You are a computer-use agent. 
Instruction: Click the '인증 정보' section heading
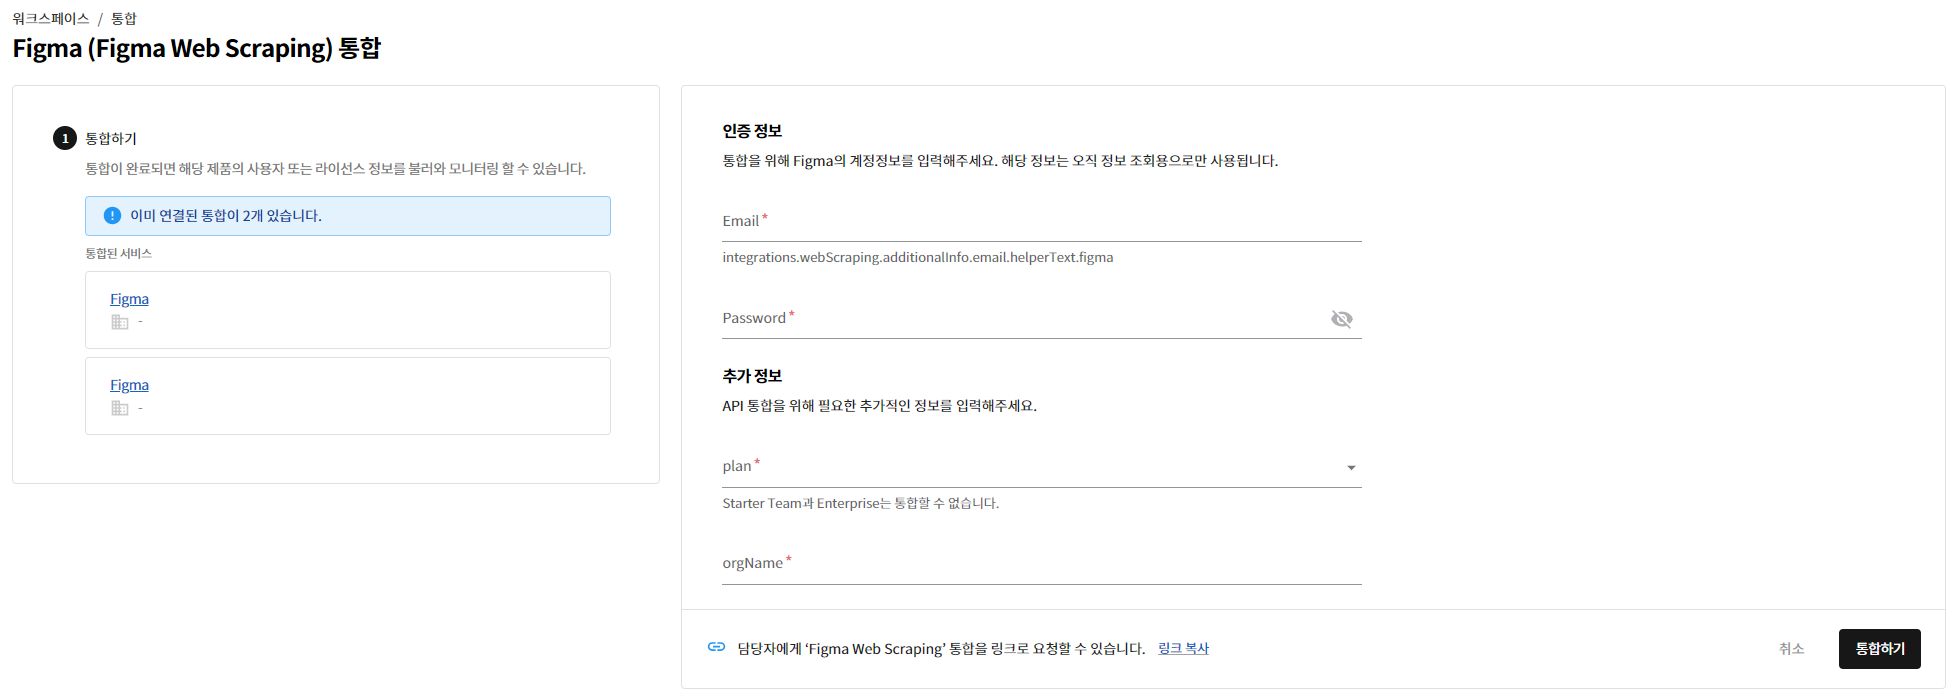coord(752,131)
